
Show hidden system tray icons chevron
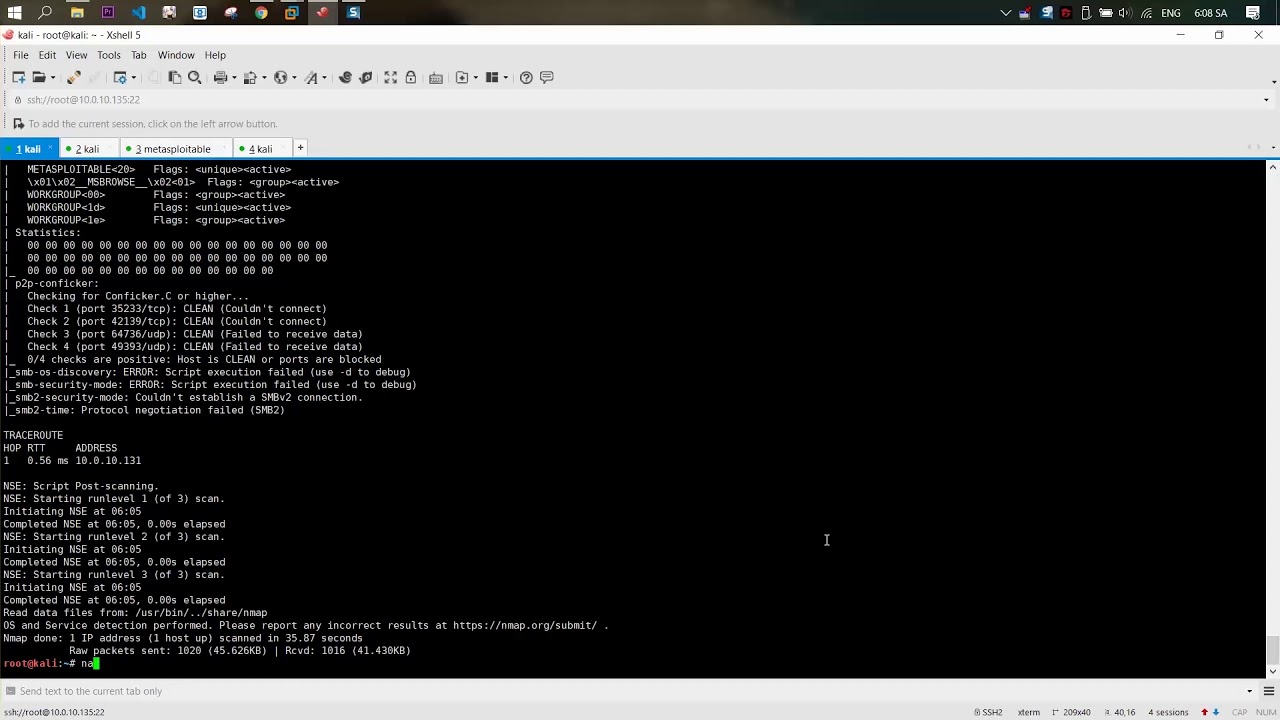[x=1006, y=12]
